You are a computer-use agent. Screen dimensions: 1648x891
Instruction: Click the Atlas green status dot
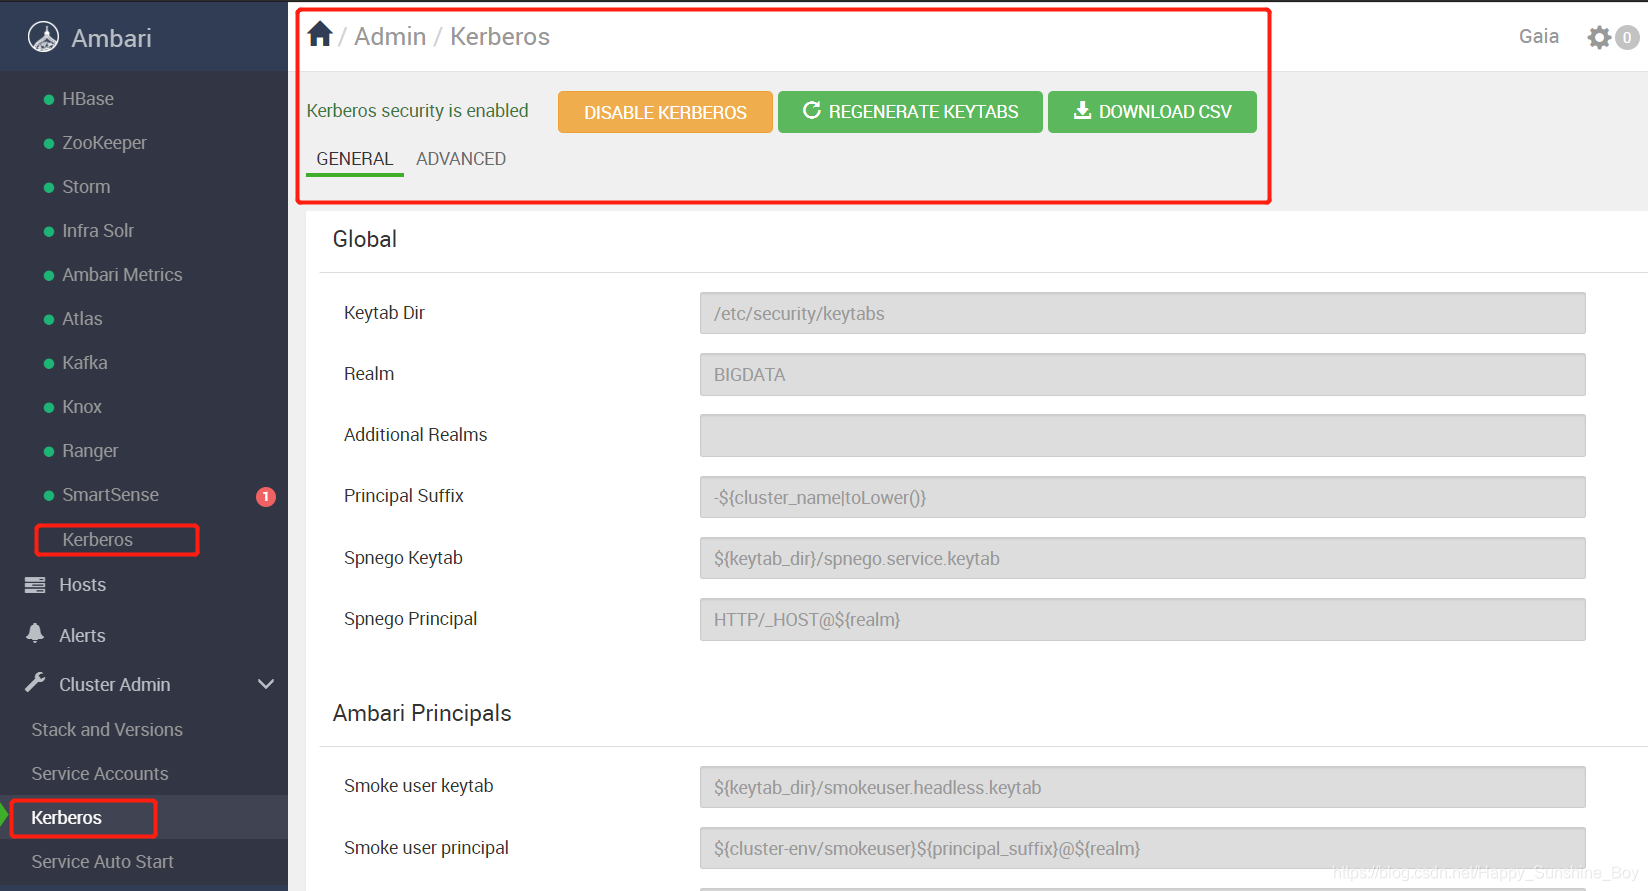[x=49, y=320]
